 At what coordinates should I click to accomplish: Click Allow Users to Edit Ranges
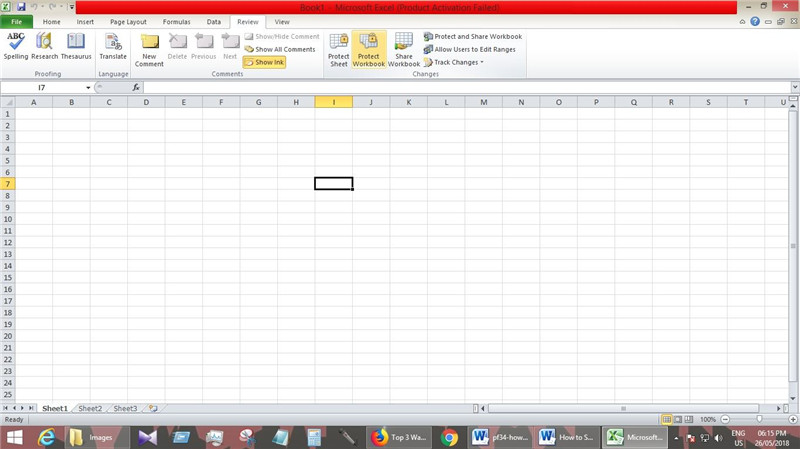(472, 49)
